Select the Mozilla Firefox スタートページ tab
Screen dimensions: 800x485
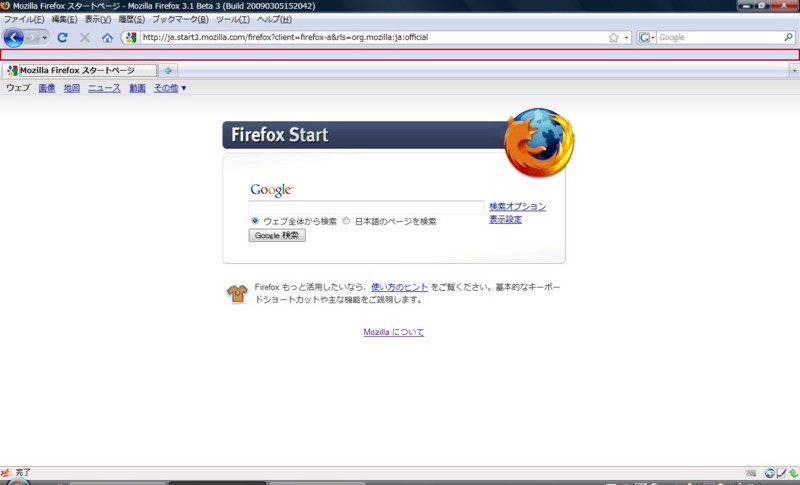(80, 70)
